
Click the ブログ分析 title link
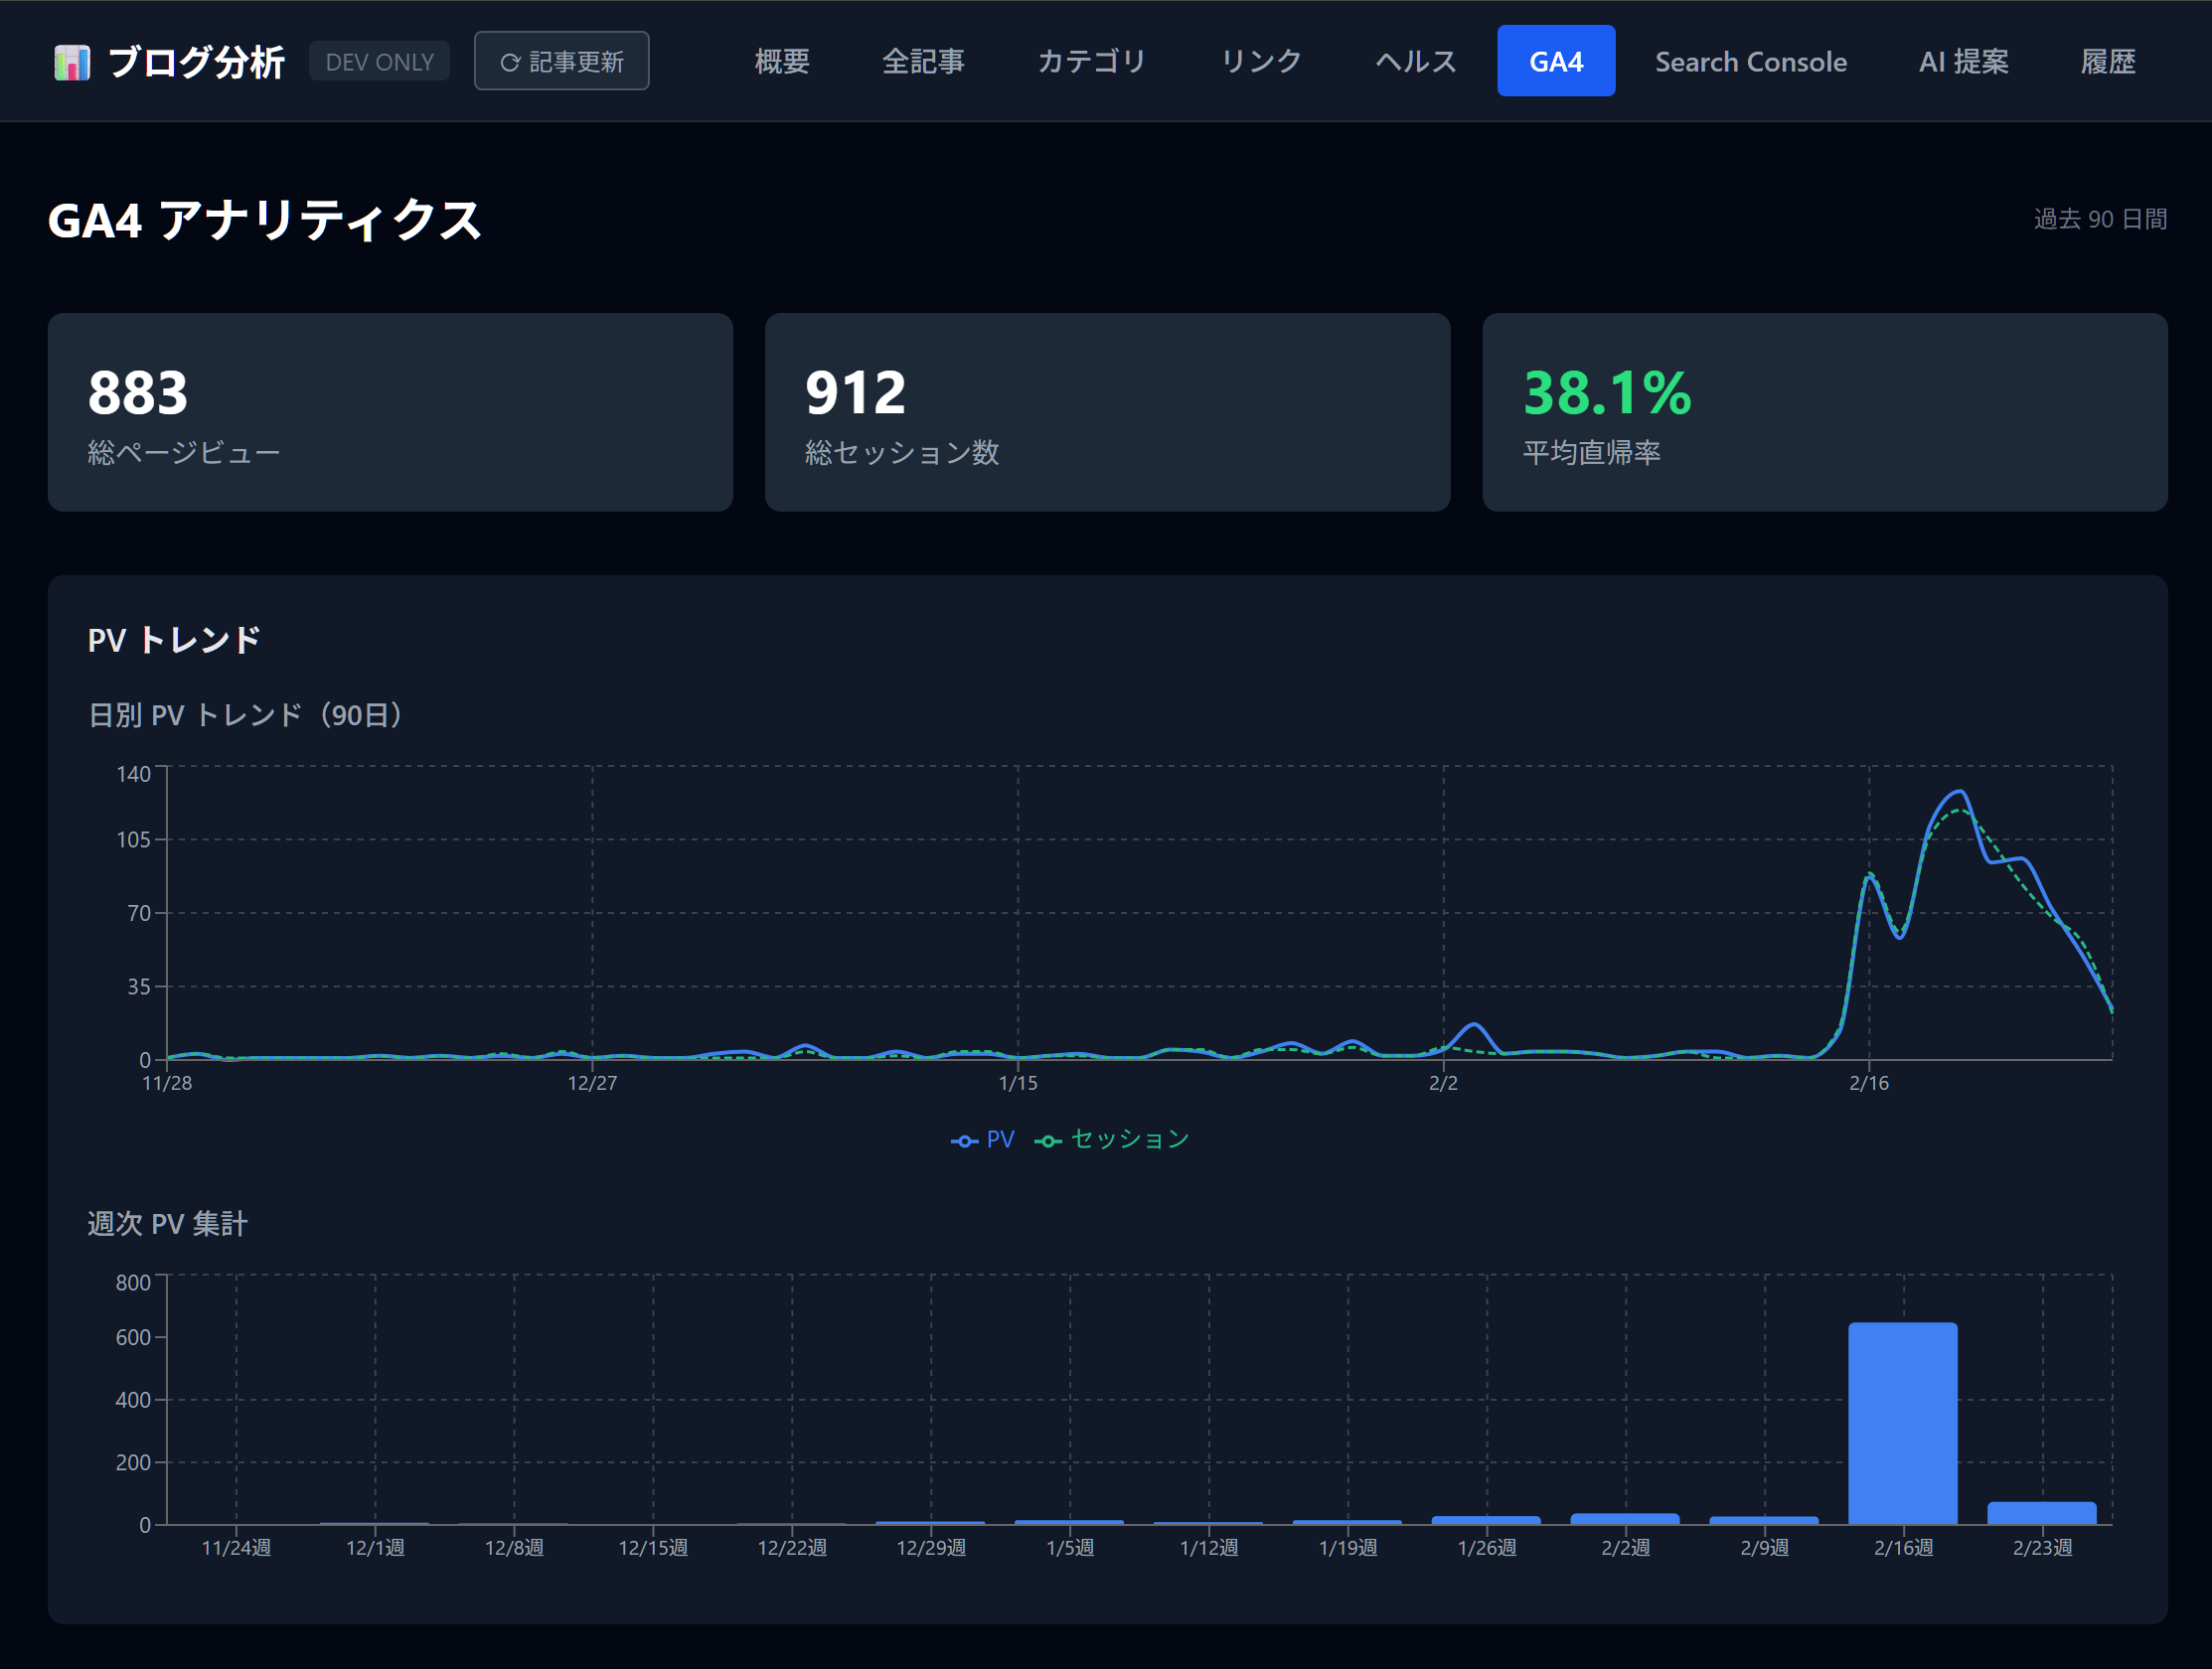(x=196, y=62)
